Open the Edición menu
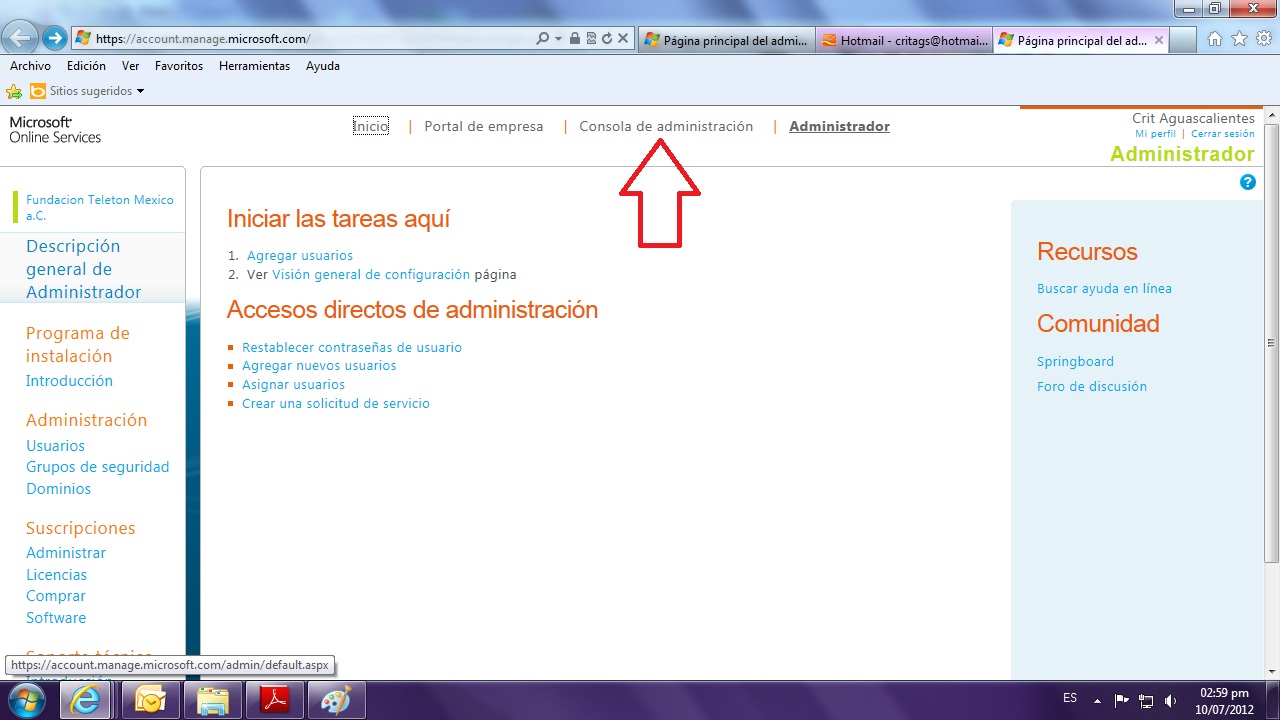This screenshot has width=1280, height=720. tap(86, 66)
